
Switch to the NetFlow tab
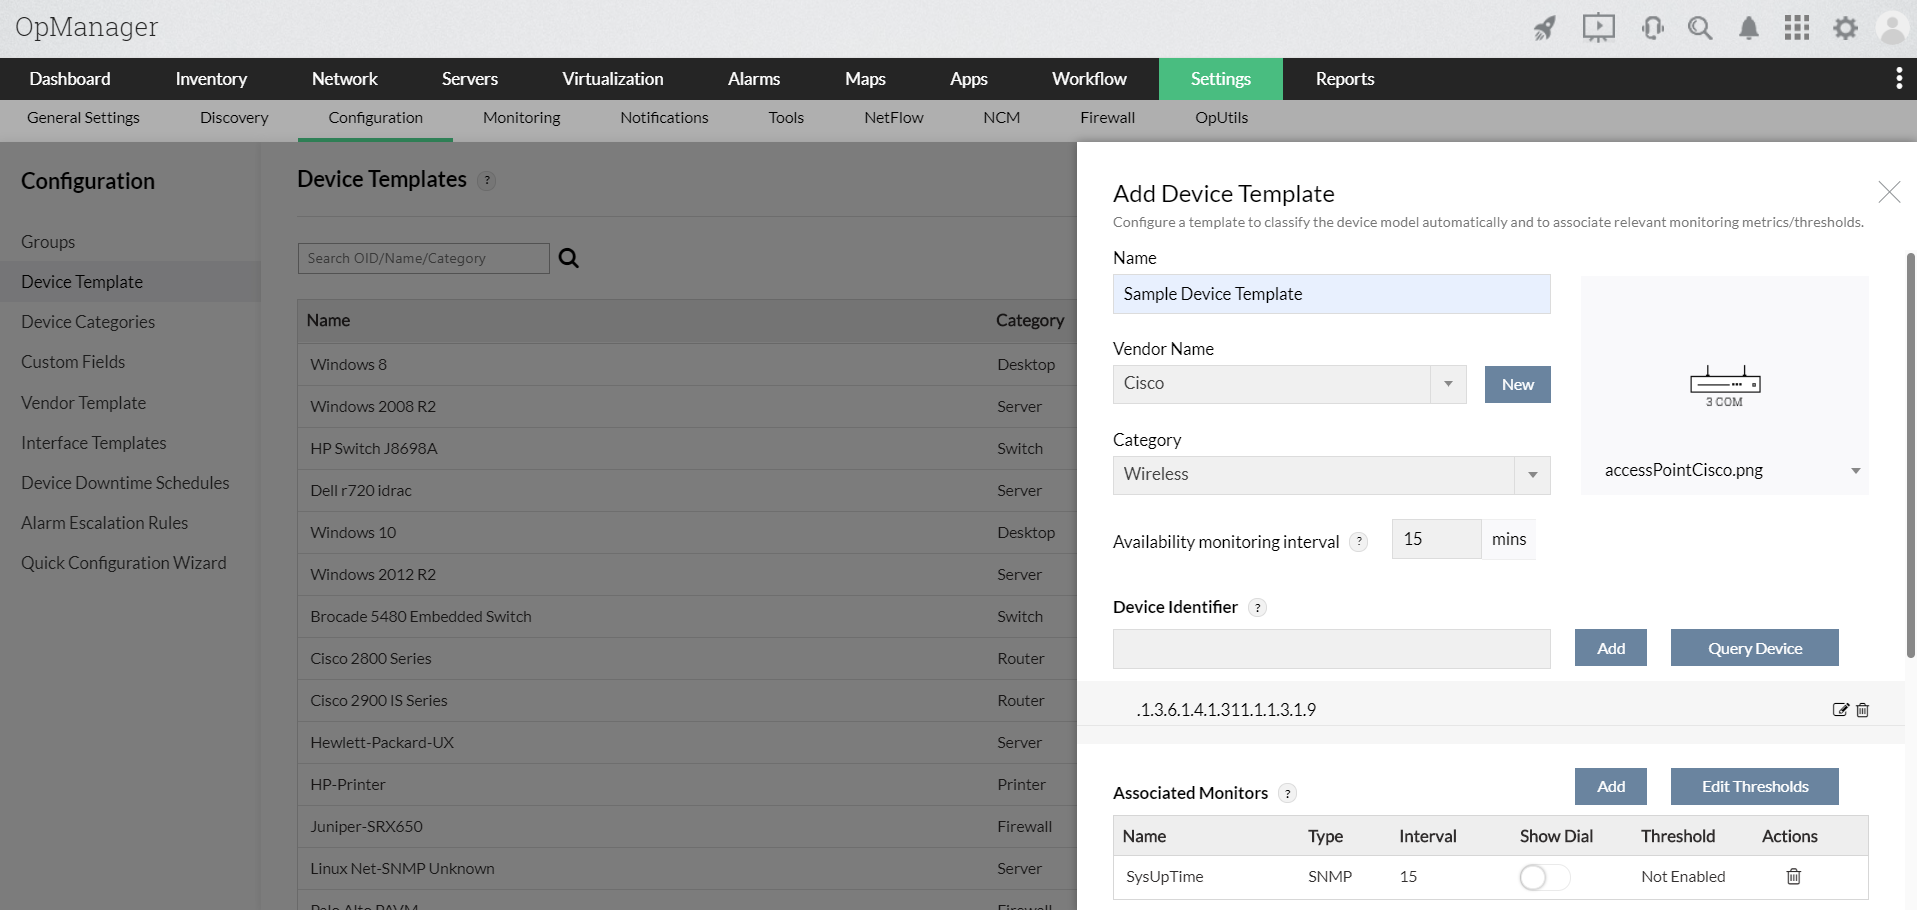892,117
